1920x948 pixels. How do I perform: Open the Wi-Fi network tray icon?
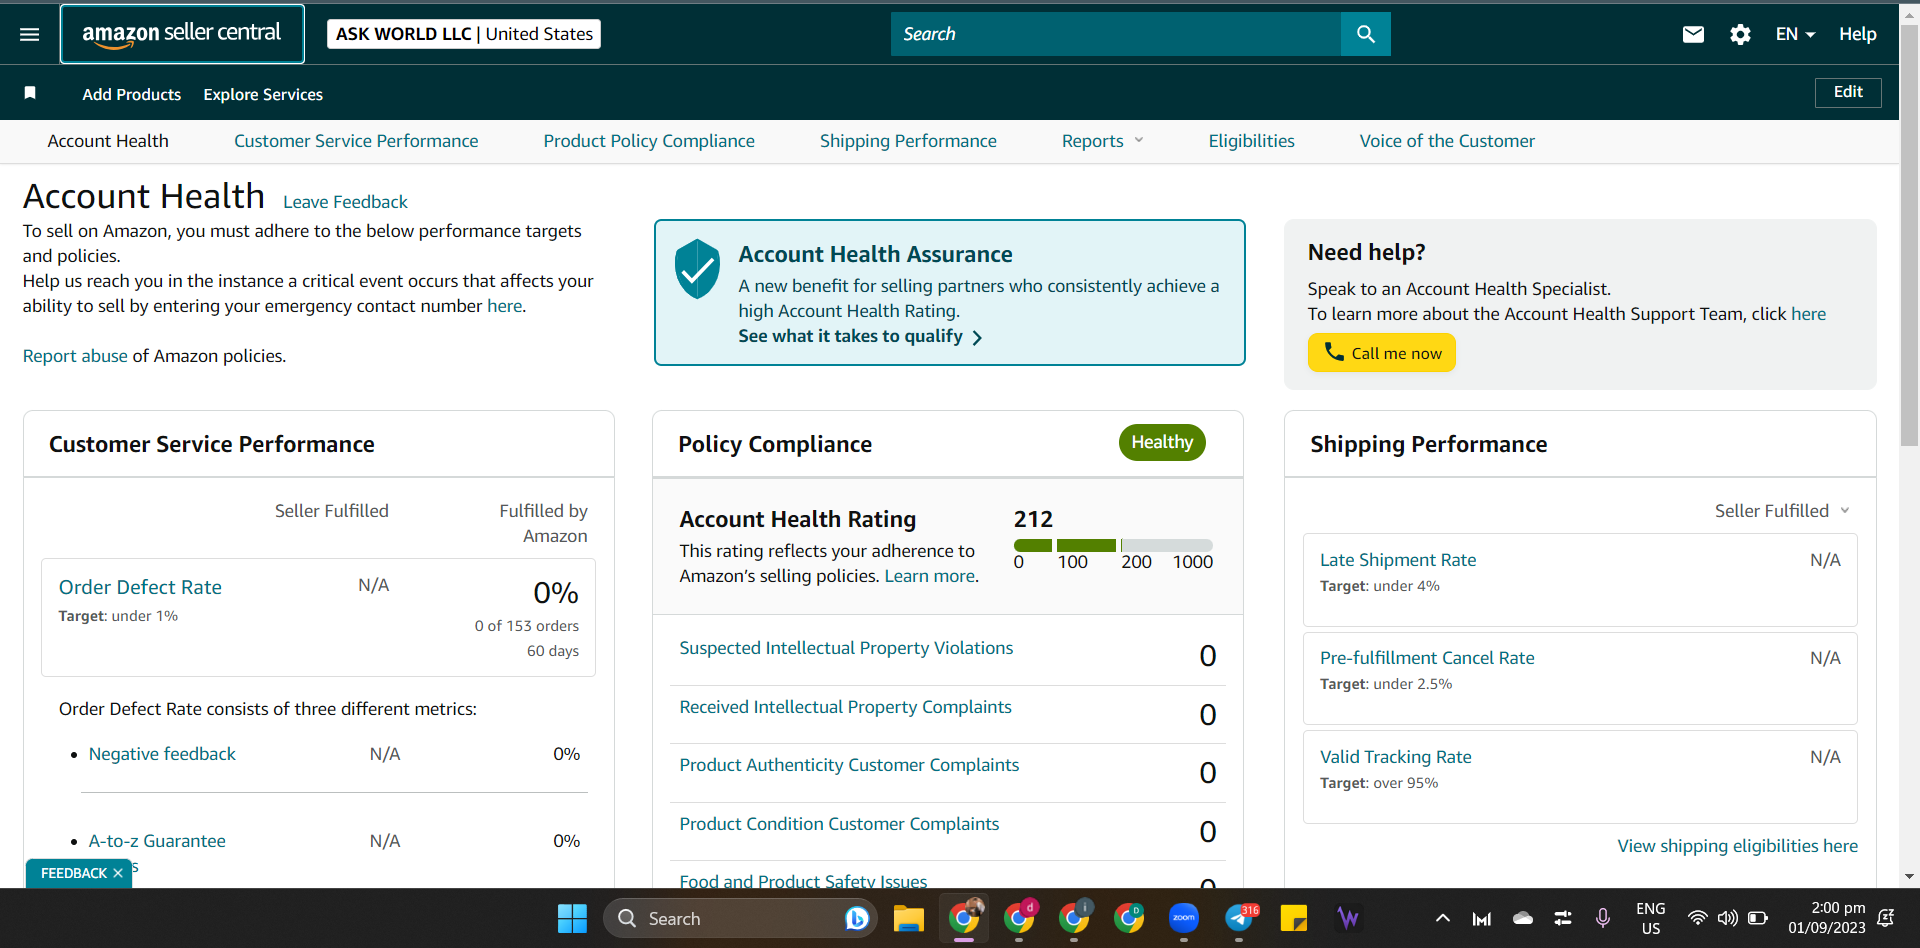[1697, 918]
